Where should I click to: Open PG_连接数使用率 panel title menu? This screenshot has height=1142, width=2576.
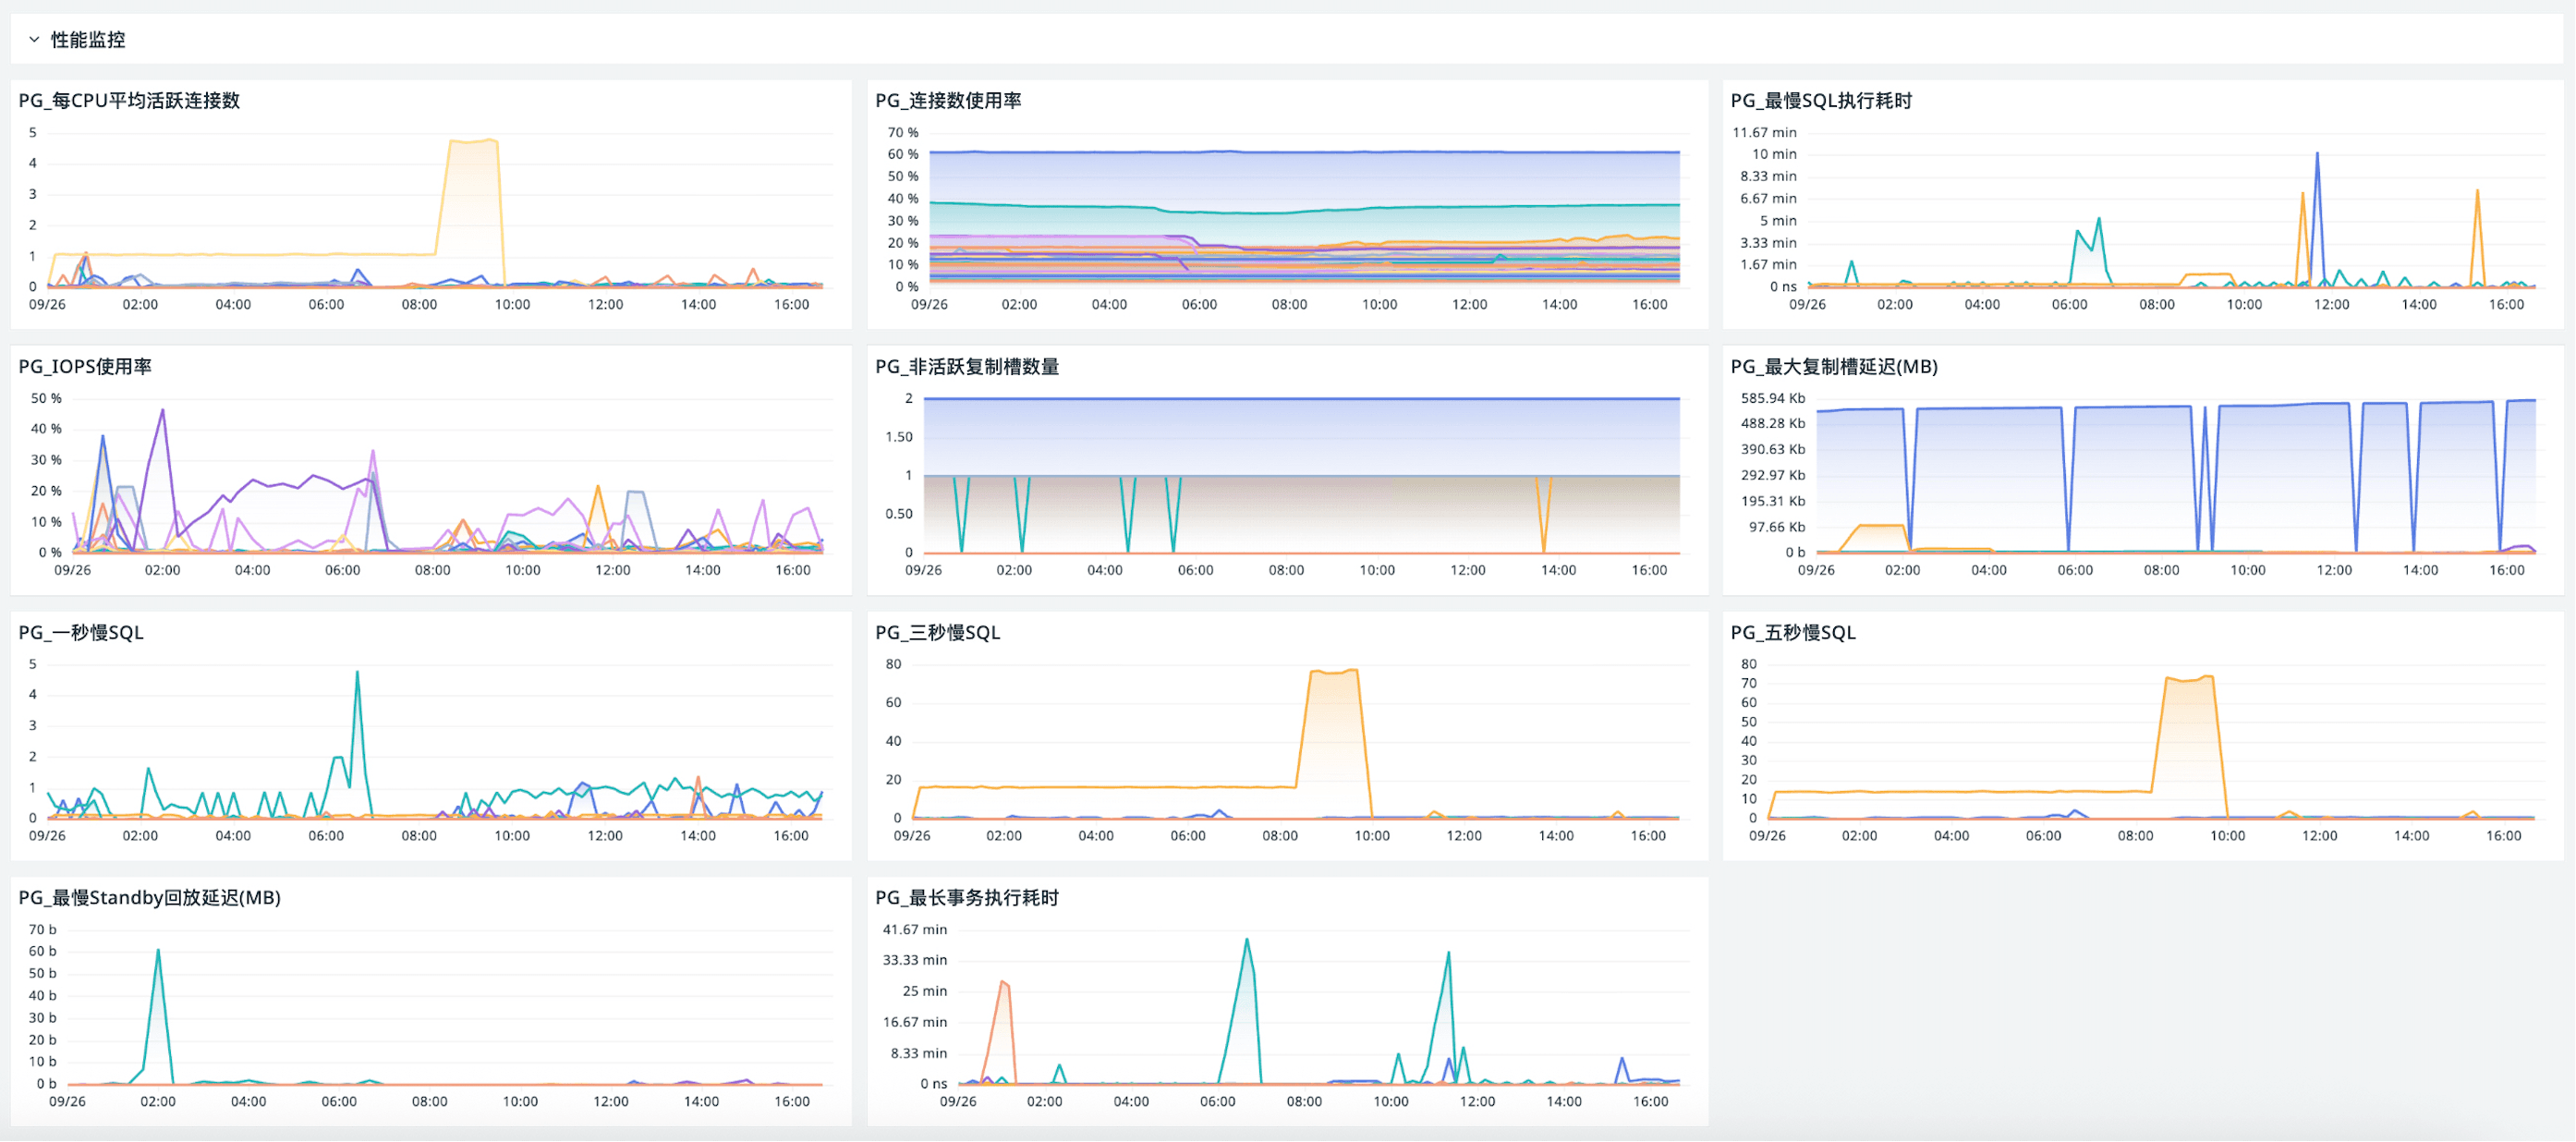click(x=947, y=101)
